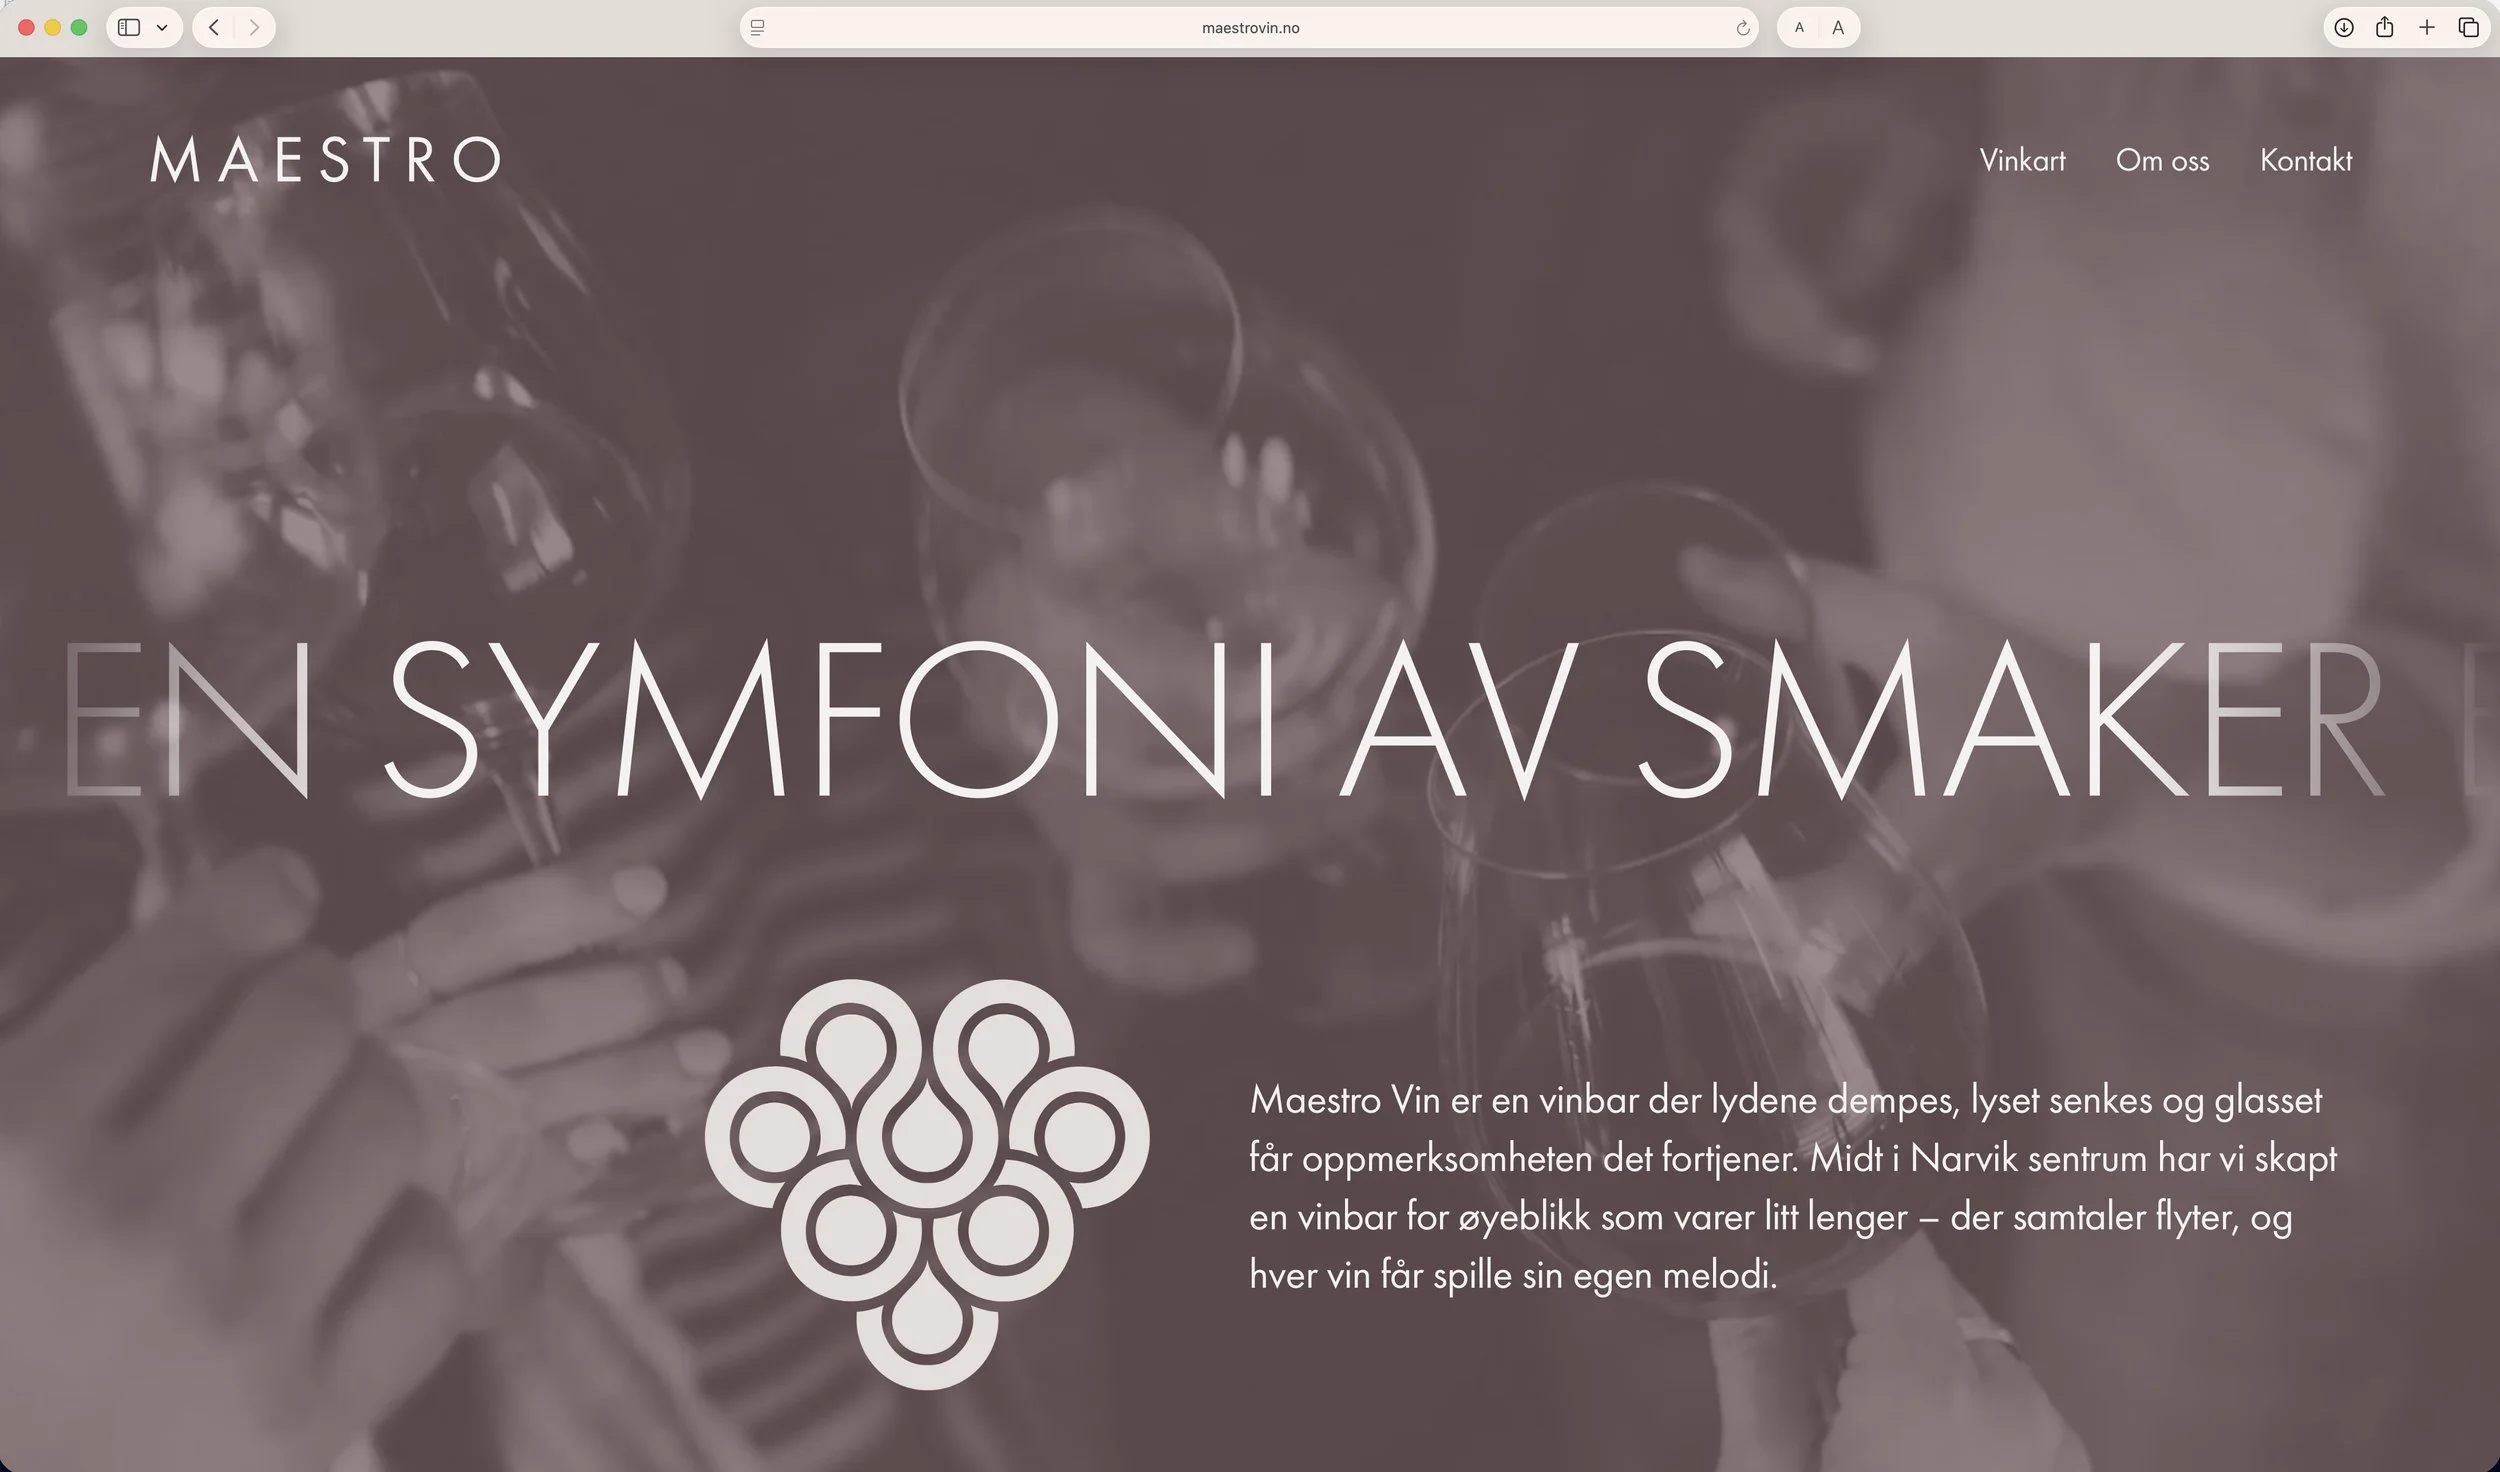Show the Safari downloads icon
This screenshot has height=1472, width=2500.
2344,28
